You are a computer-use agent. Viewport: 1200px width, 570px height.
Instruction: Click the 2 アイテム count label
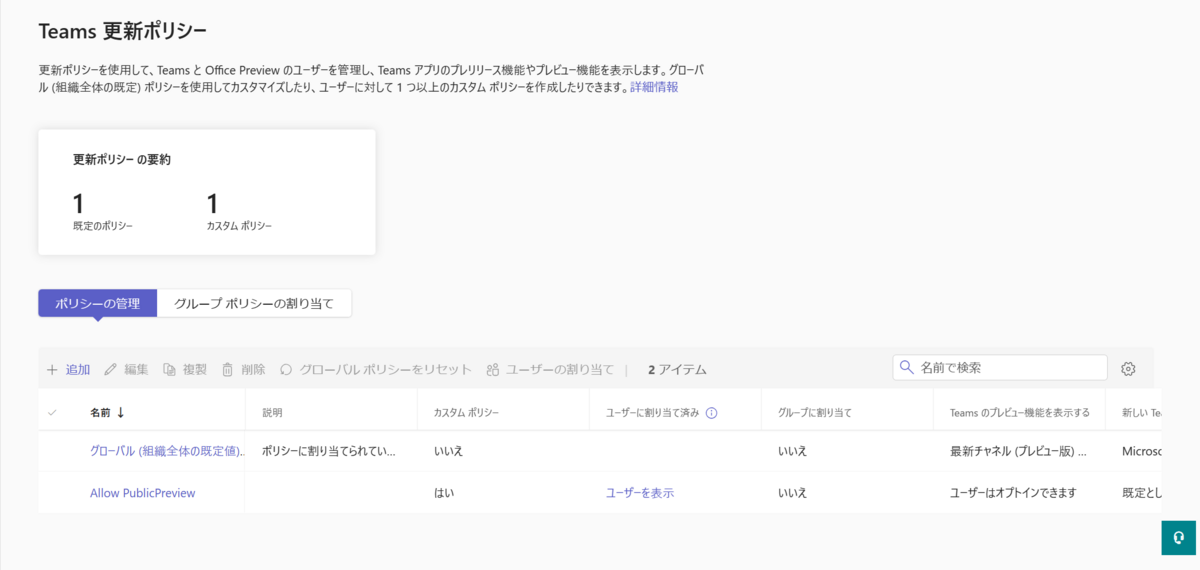pos(677,369)
